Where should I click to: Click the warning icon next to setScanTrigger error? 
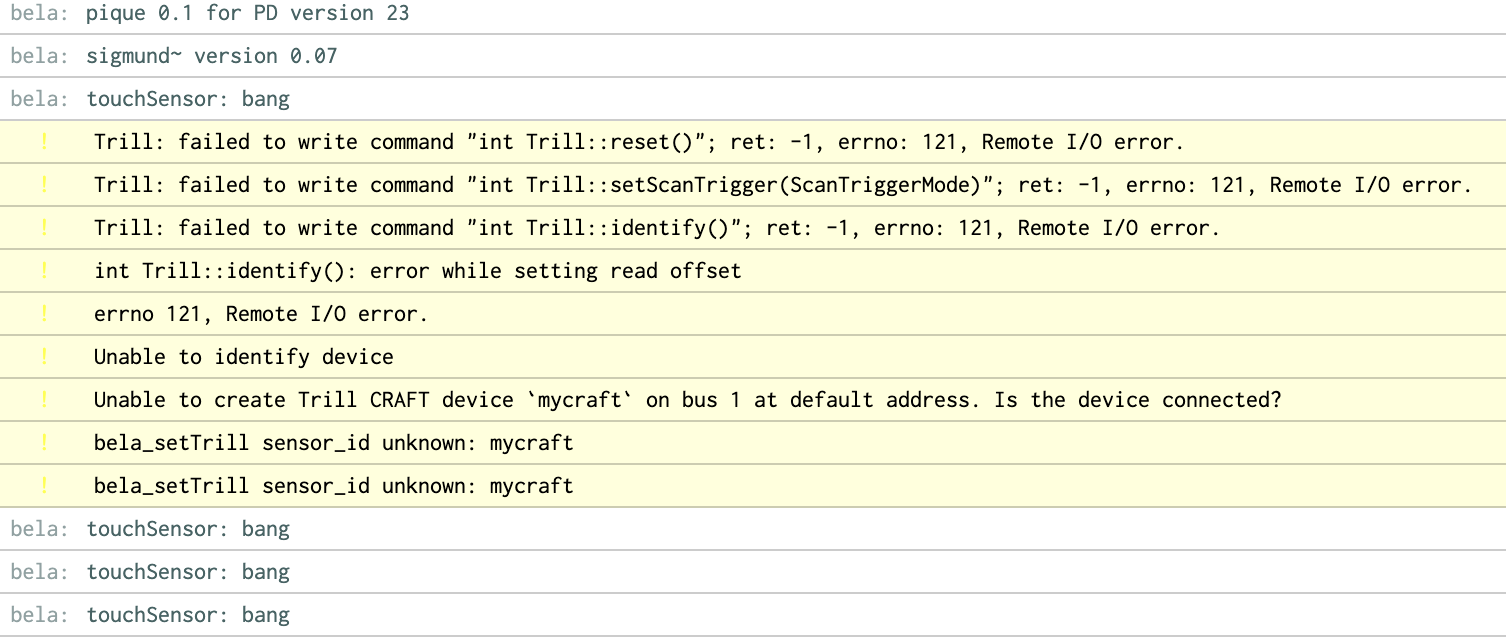coord(44,185)
